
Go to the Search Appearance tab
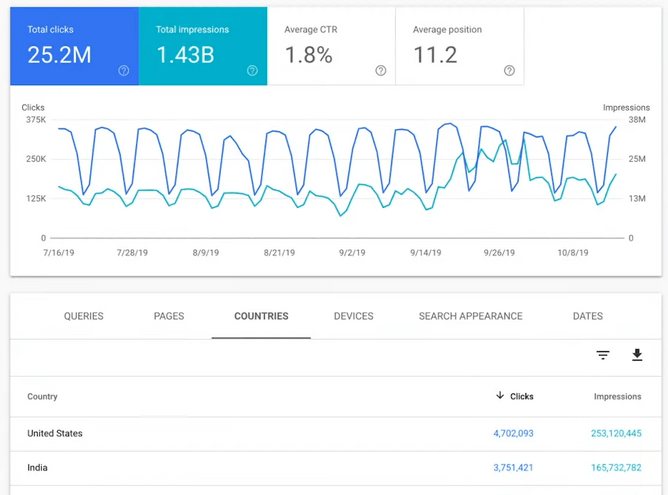pos(470,316)
